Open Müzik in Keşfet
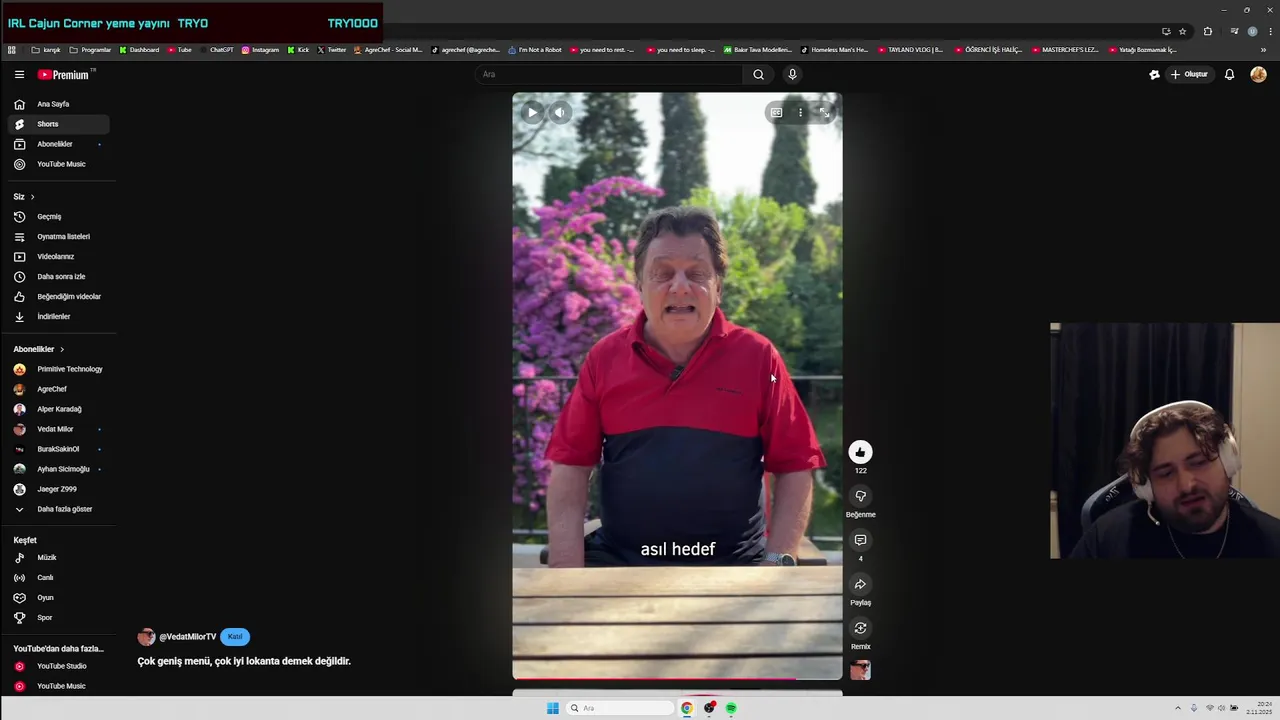The height and width of the screenshot is (720, 1280). click(59, 558)
